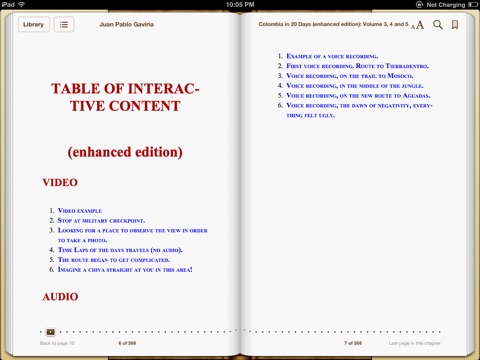Tap the '6 of 266' page indicator
480x360 pixels.
(x=127, y=343)
